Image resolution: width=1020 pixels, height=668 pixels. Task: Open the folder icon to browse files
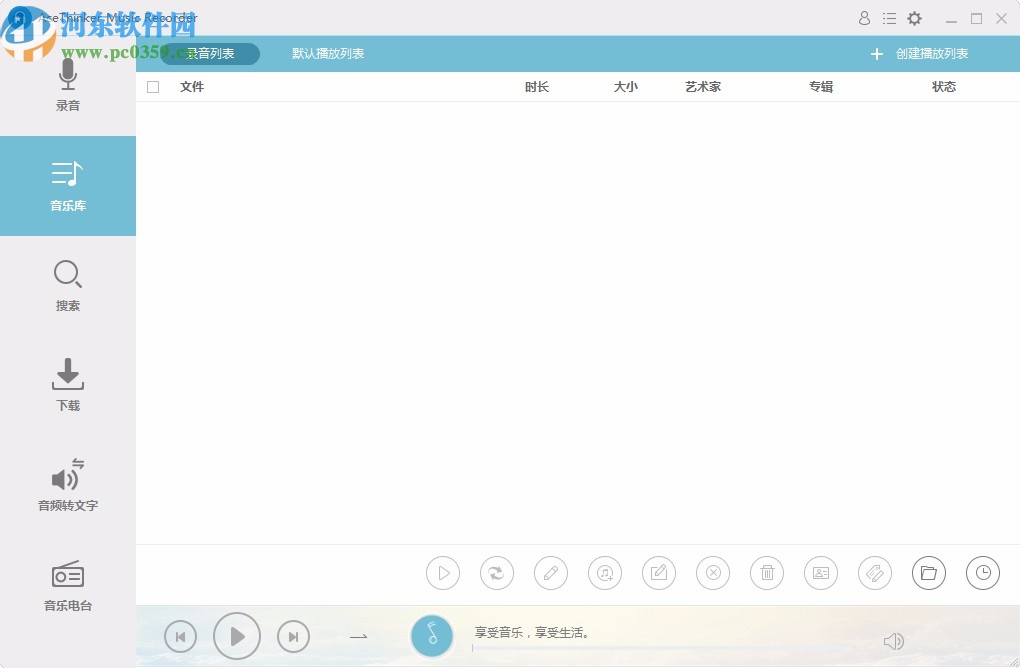pyautogui.click(x=929, y=573)
